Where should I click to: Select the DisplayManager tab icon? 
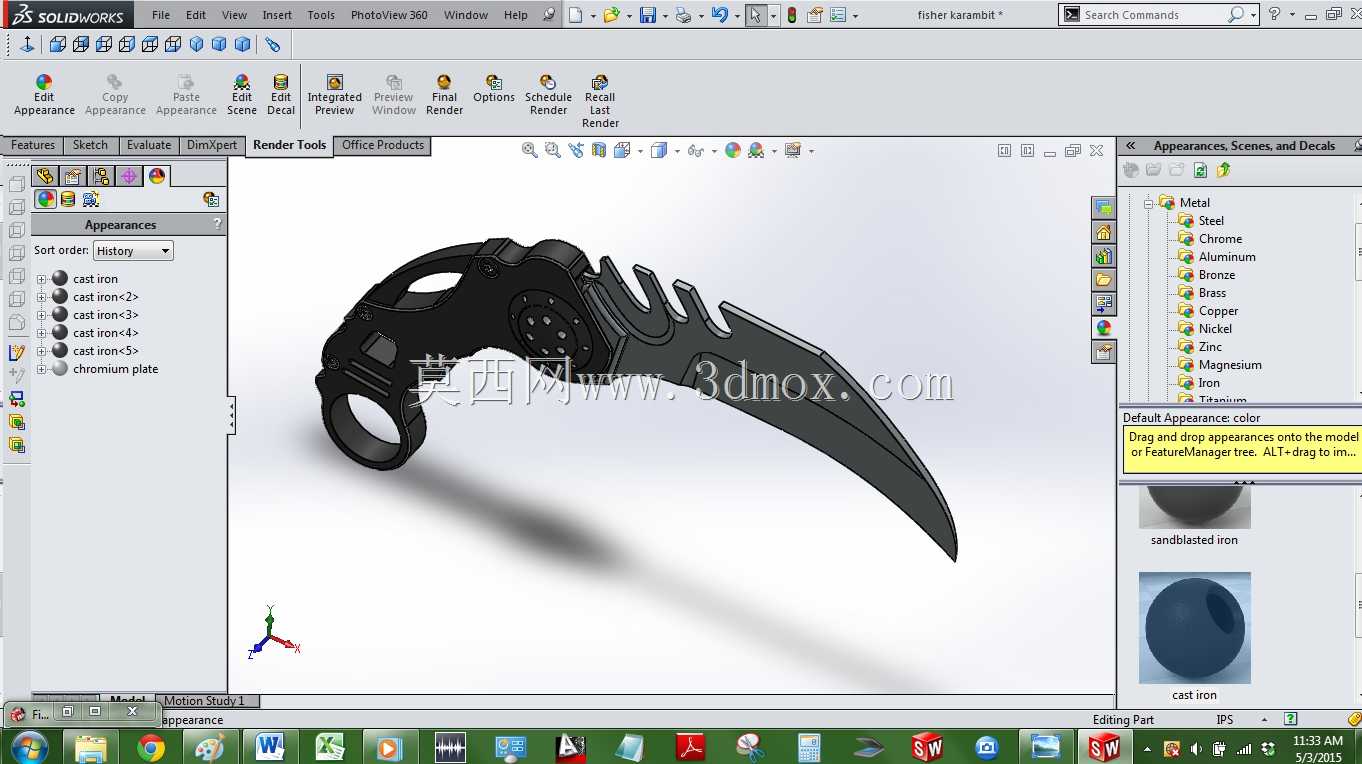157,176
